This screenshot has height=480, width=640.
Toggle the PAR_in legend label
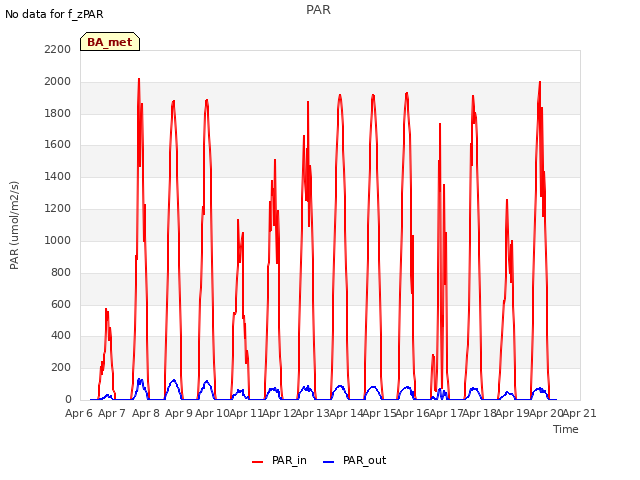(x=289, y=460)
